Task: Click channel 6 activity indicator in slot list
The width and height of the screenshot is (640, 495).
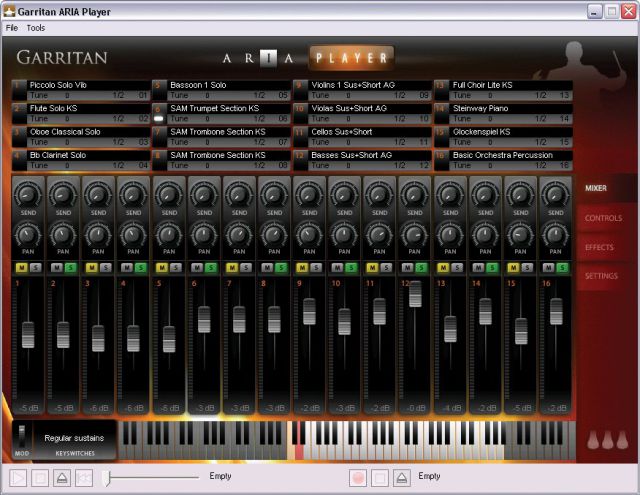Action: click(x=159, y=119)
